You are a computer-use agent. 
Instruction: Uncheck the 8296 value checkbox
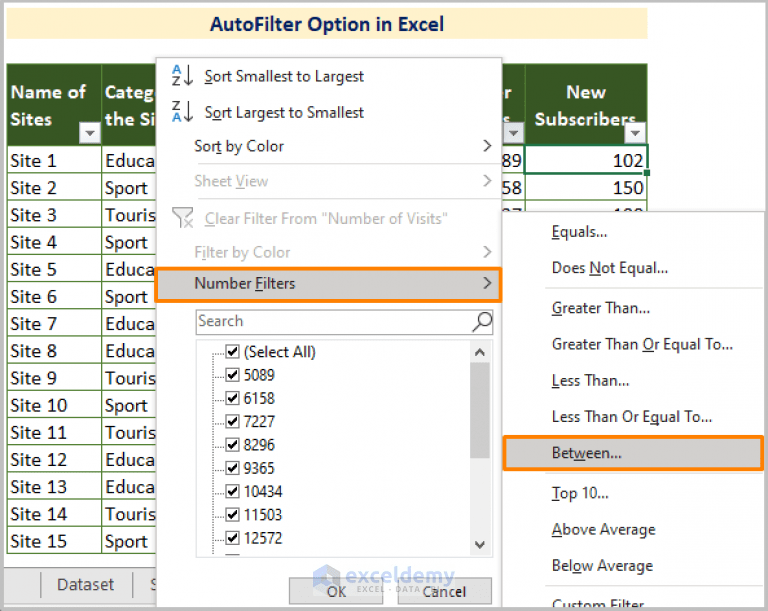[x=232, y=444]
